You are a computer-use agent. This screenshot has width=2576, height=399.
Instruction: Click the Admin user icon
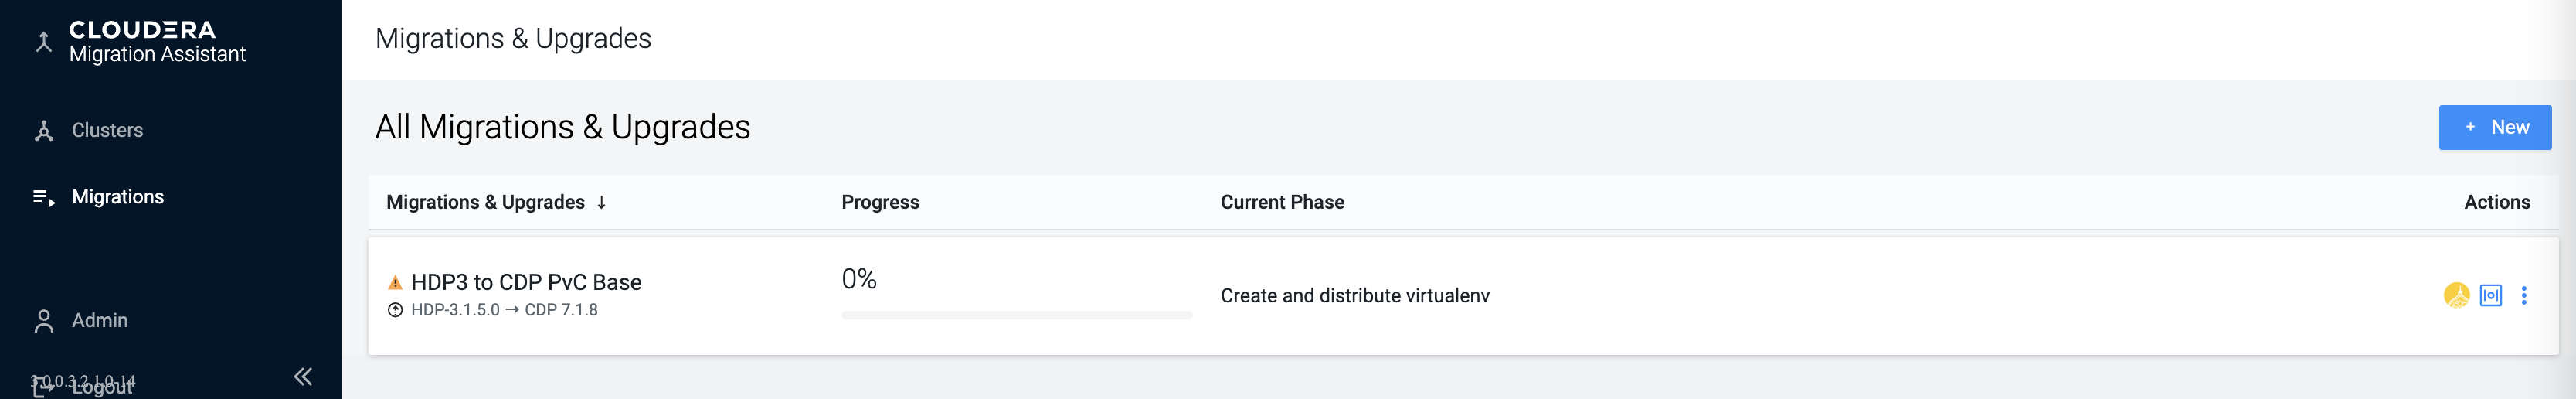(43, 321)
